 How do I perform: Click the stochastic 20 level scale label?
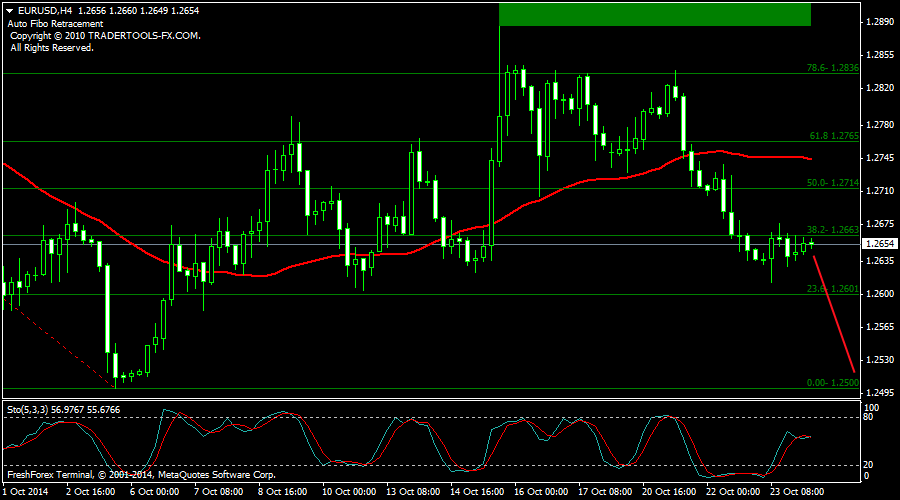tap(868, 465)
